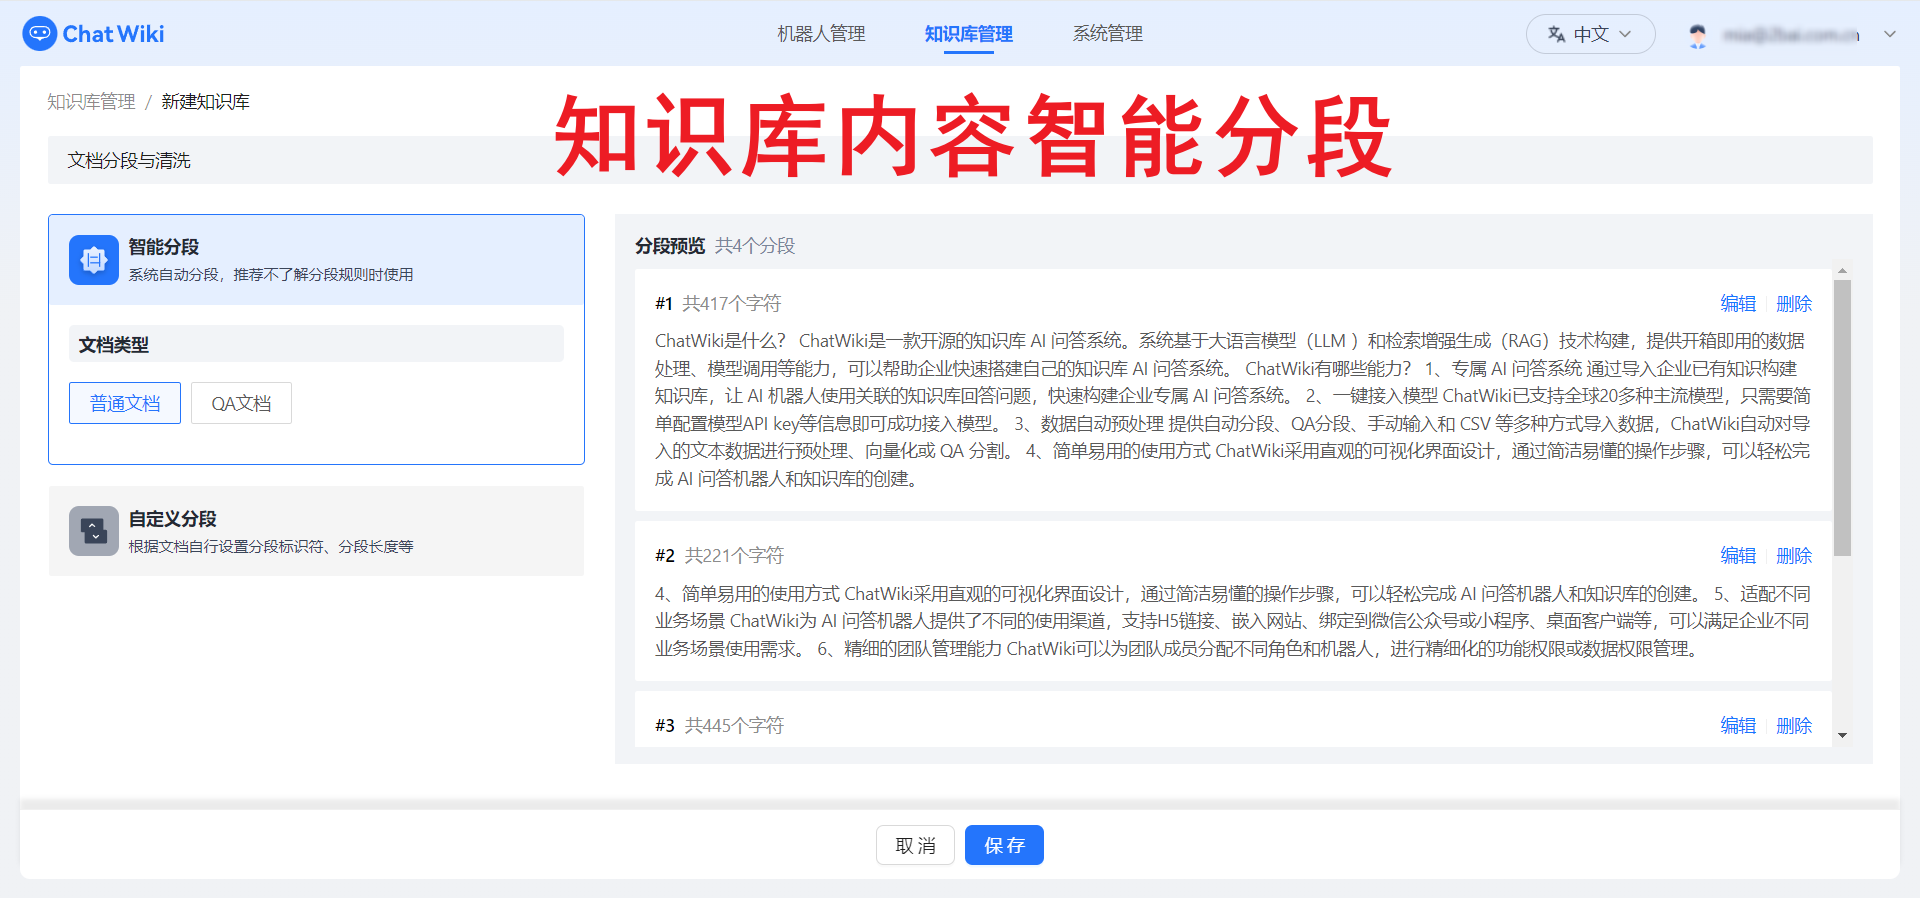The height and width of the screenshot is (898, 1920).
Task: Expand the user account menu chevron
Action: 1889,34
